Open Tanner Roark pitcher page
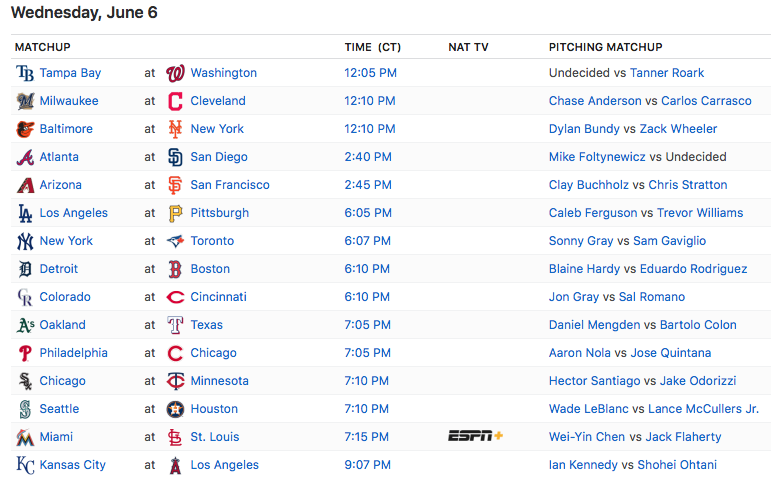This screenshot has width=771, height=481. [667, 73]
